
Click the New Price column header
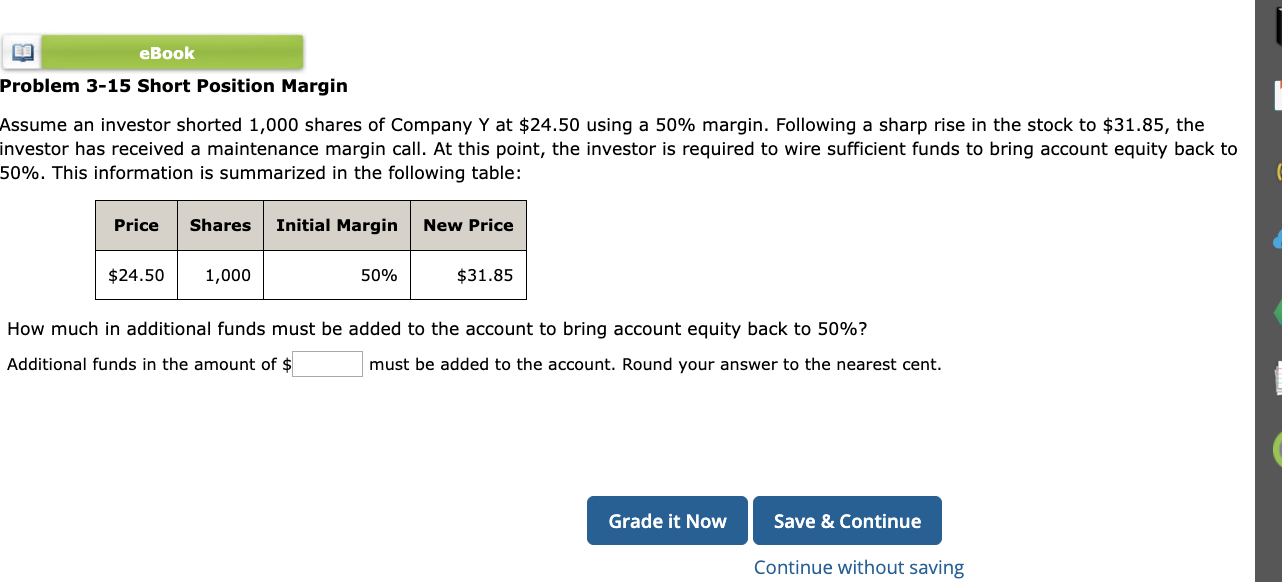[x=468, y=225]
